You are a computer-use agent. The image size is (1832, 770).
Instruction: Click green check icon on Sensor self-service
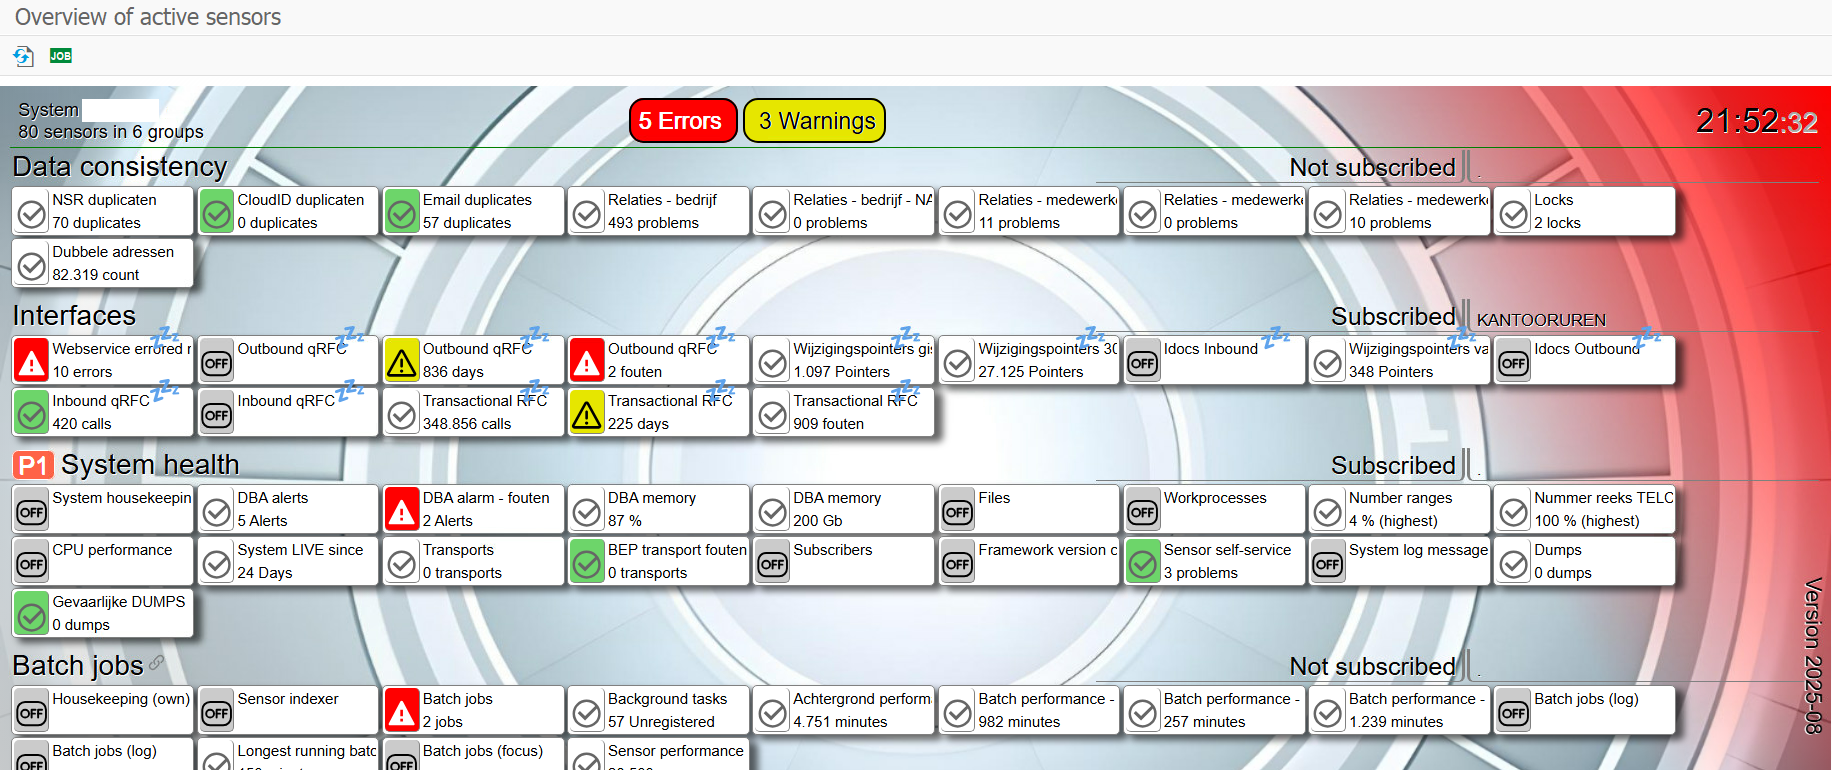[x=1143, y=563]
